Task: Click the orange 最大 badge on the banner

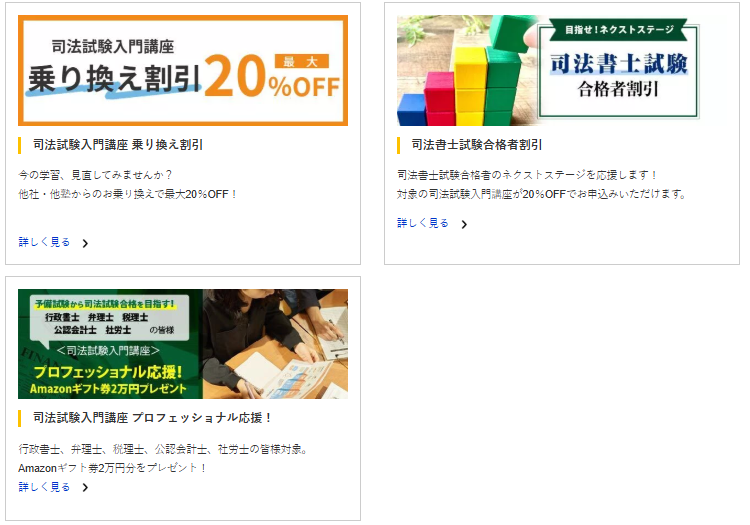Action: pos(301,61)
